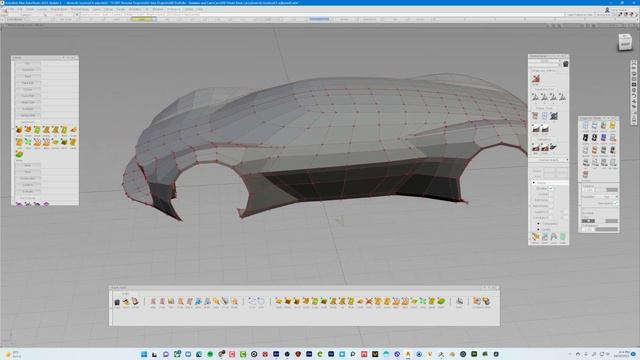Click the dark color swatch in the diagnostic panel
640x360 pixels.
(588, 221)
